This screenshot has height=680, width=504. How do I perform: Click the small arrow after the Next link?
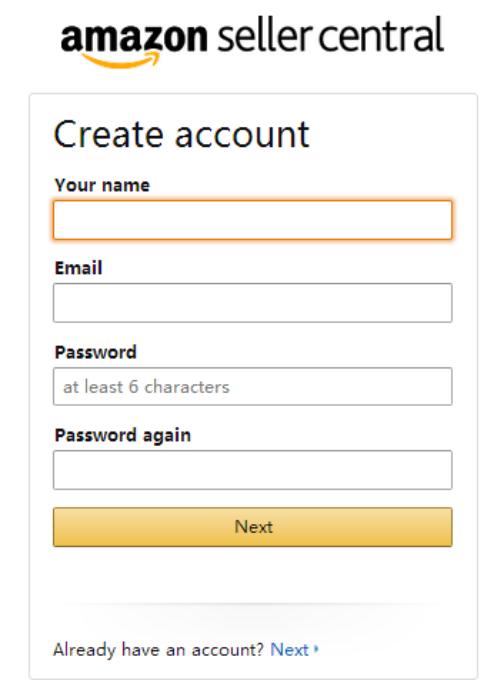click(x=316, y=649)
